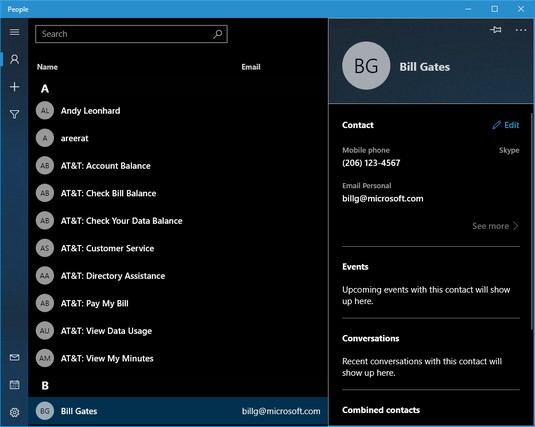
Task: Open the Settings gear icon
Action: click(14, 412)
